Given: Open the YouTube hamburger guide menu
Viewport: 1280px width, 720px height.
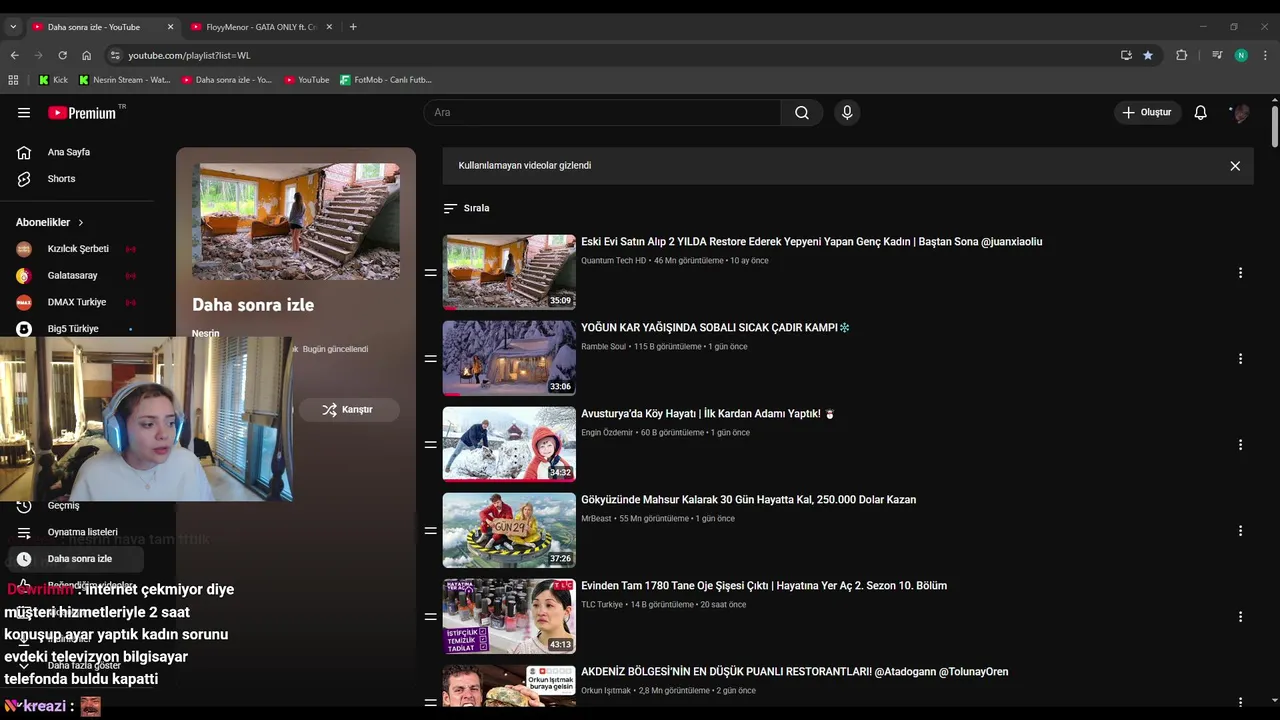Looking at the screenshot, I should tap(24, 113).
